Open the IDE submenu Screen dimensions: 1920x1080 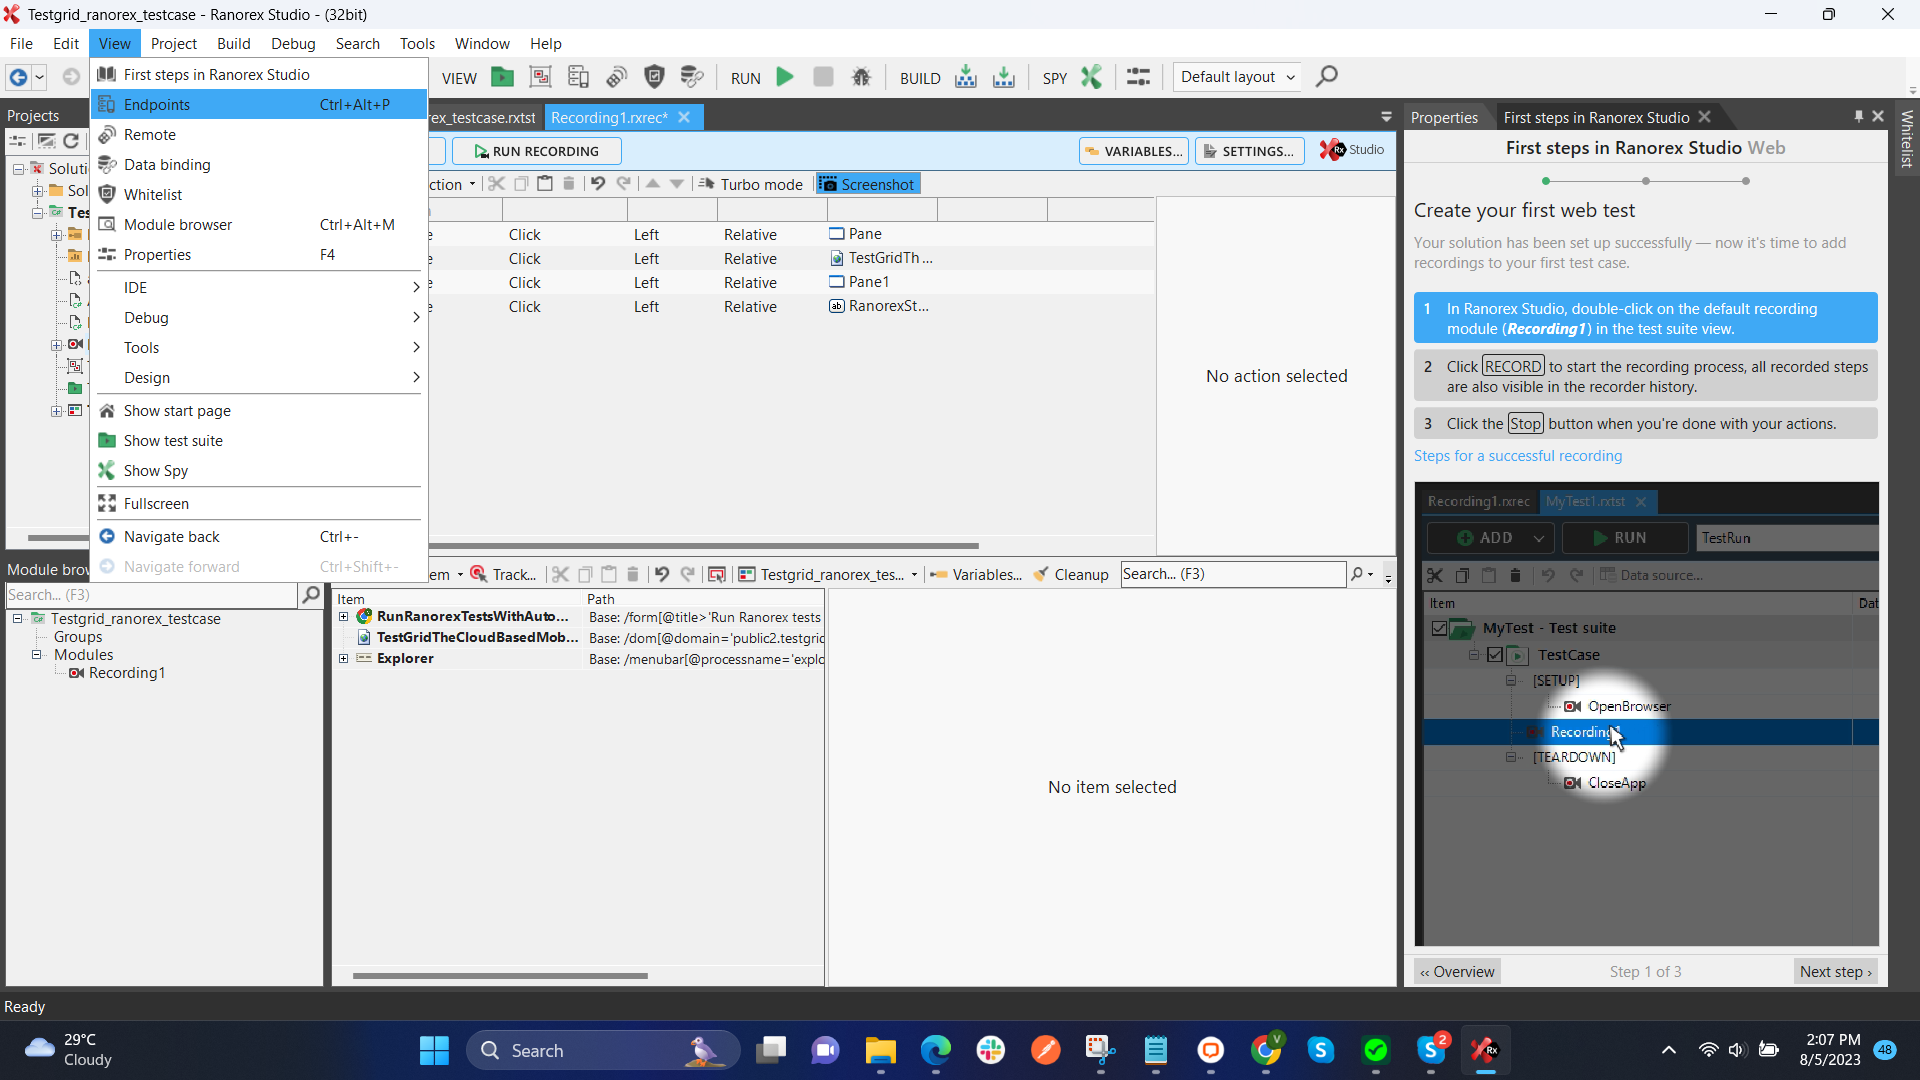click(x=260, y=288)
